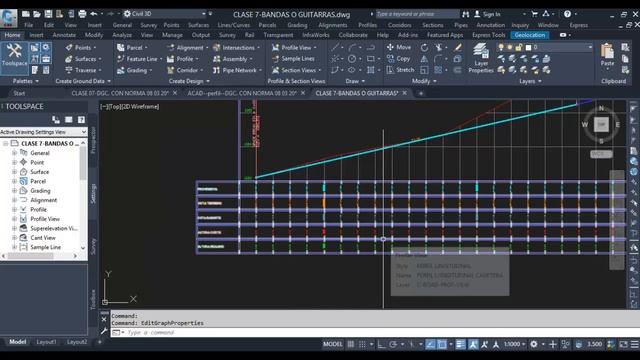Click the layer color swatch
The width and height of the screenshot is (640, 360).
pos(528,47)
